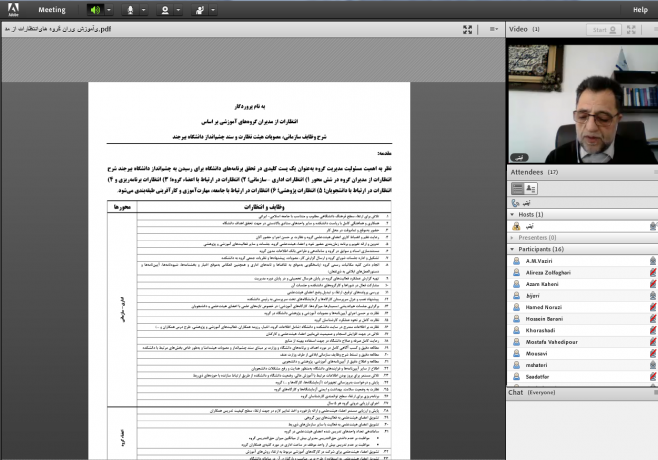Open the Help menu
Viewport: 658px width, 460px height.
[x=639, y=10]
